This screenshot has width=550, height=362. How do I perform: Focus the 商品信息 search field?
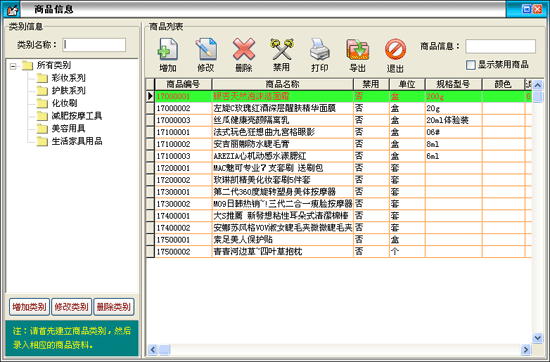[x=500, y=46]
